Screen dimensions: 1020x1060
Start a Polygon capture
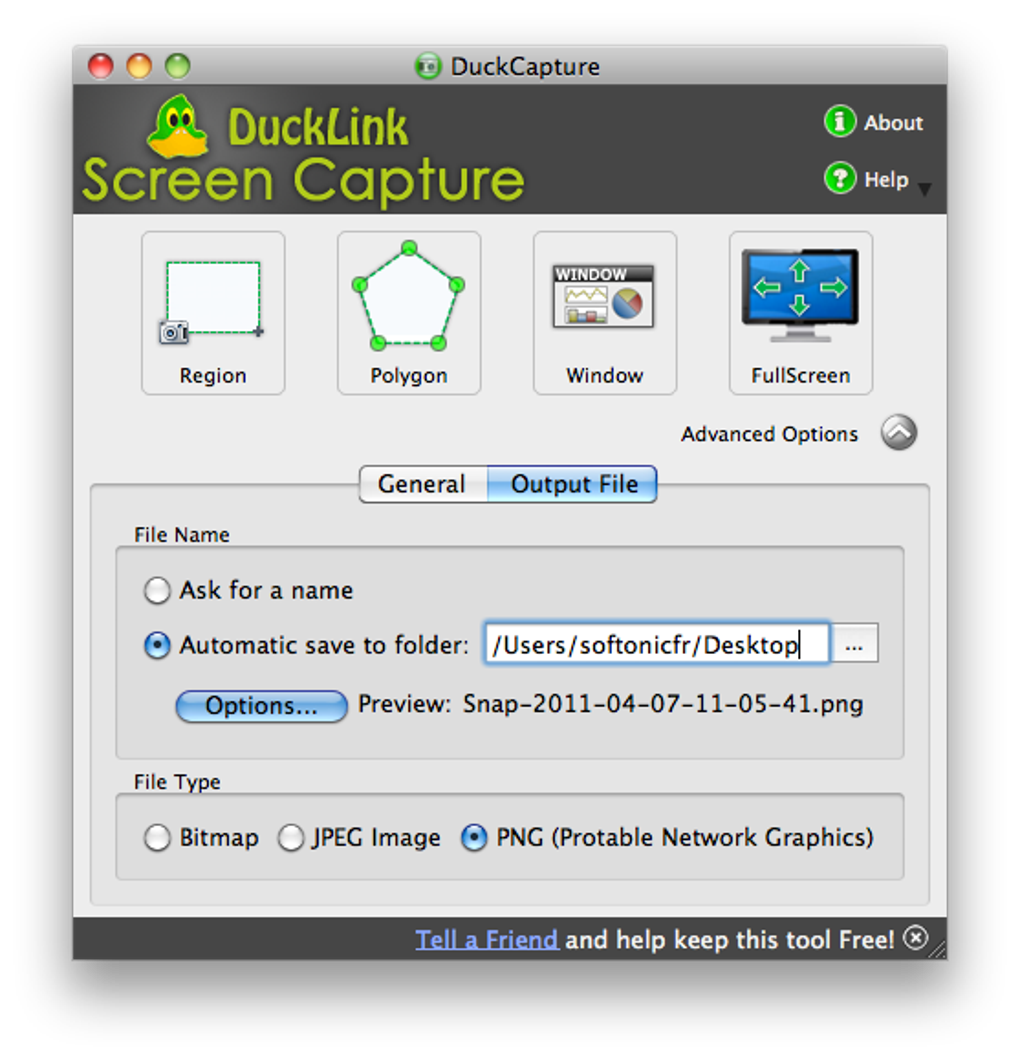pyautogui.click(x=409, y=313)
